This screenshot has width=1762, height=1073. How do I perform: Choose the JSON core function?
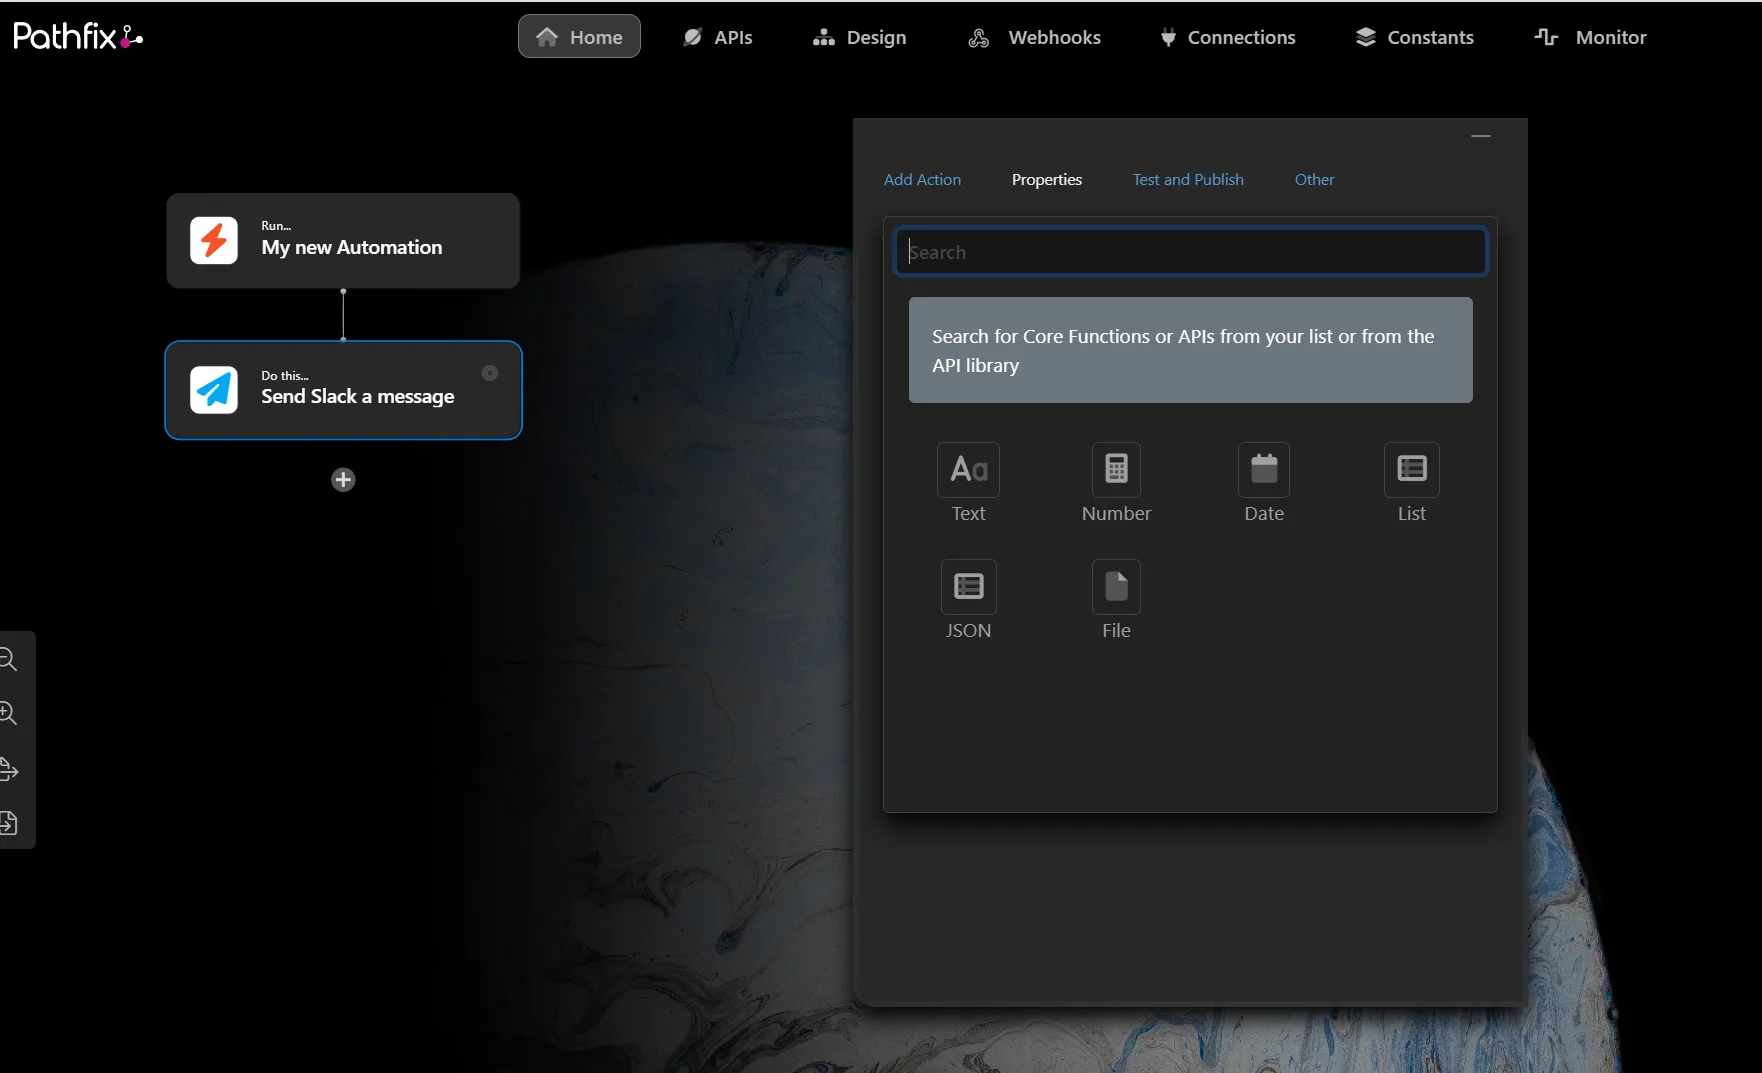pyautogui.click(x=968, y=601)
